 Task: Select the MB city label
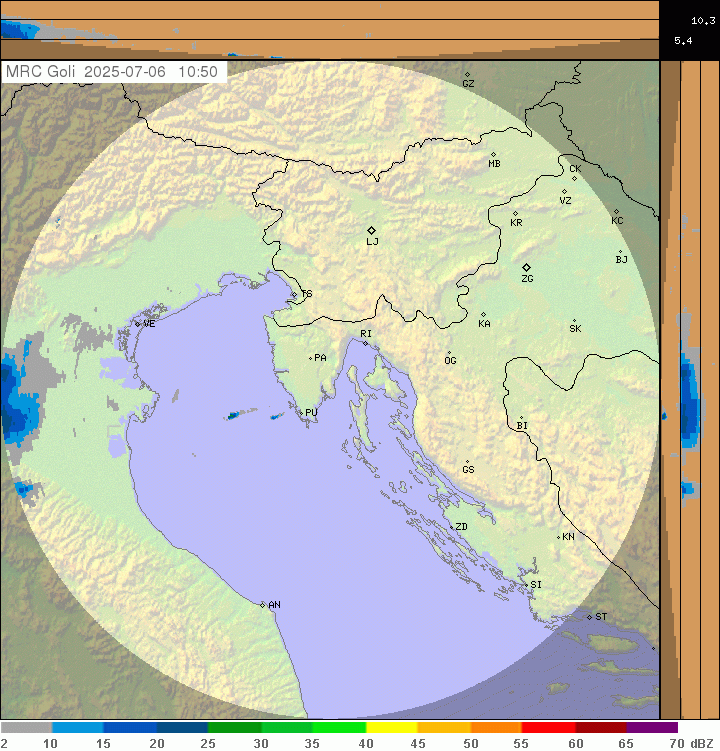point(494,164)
